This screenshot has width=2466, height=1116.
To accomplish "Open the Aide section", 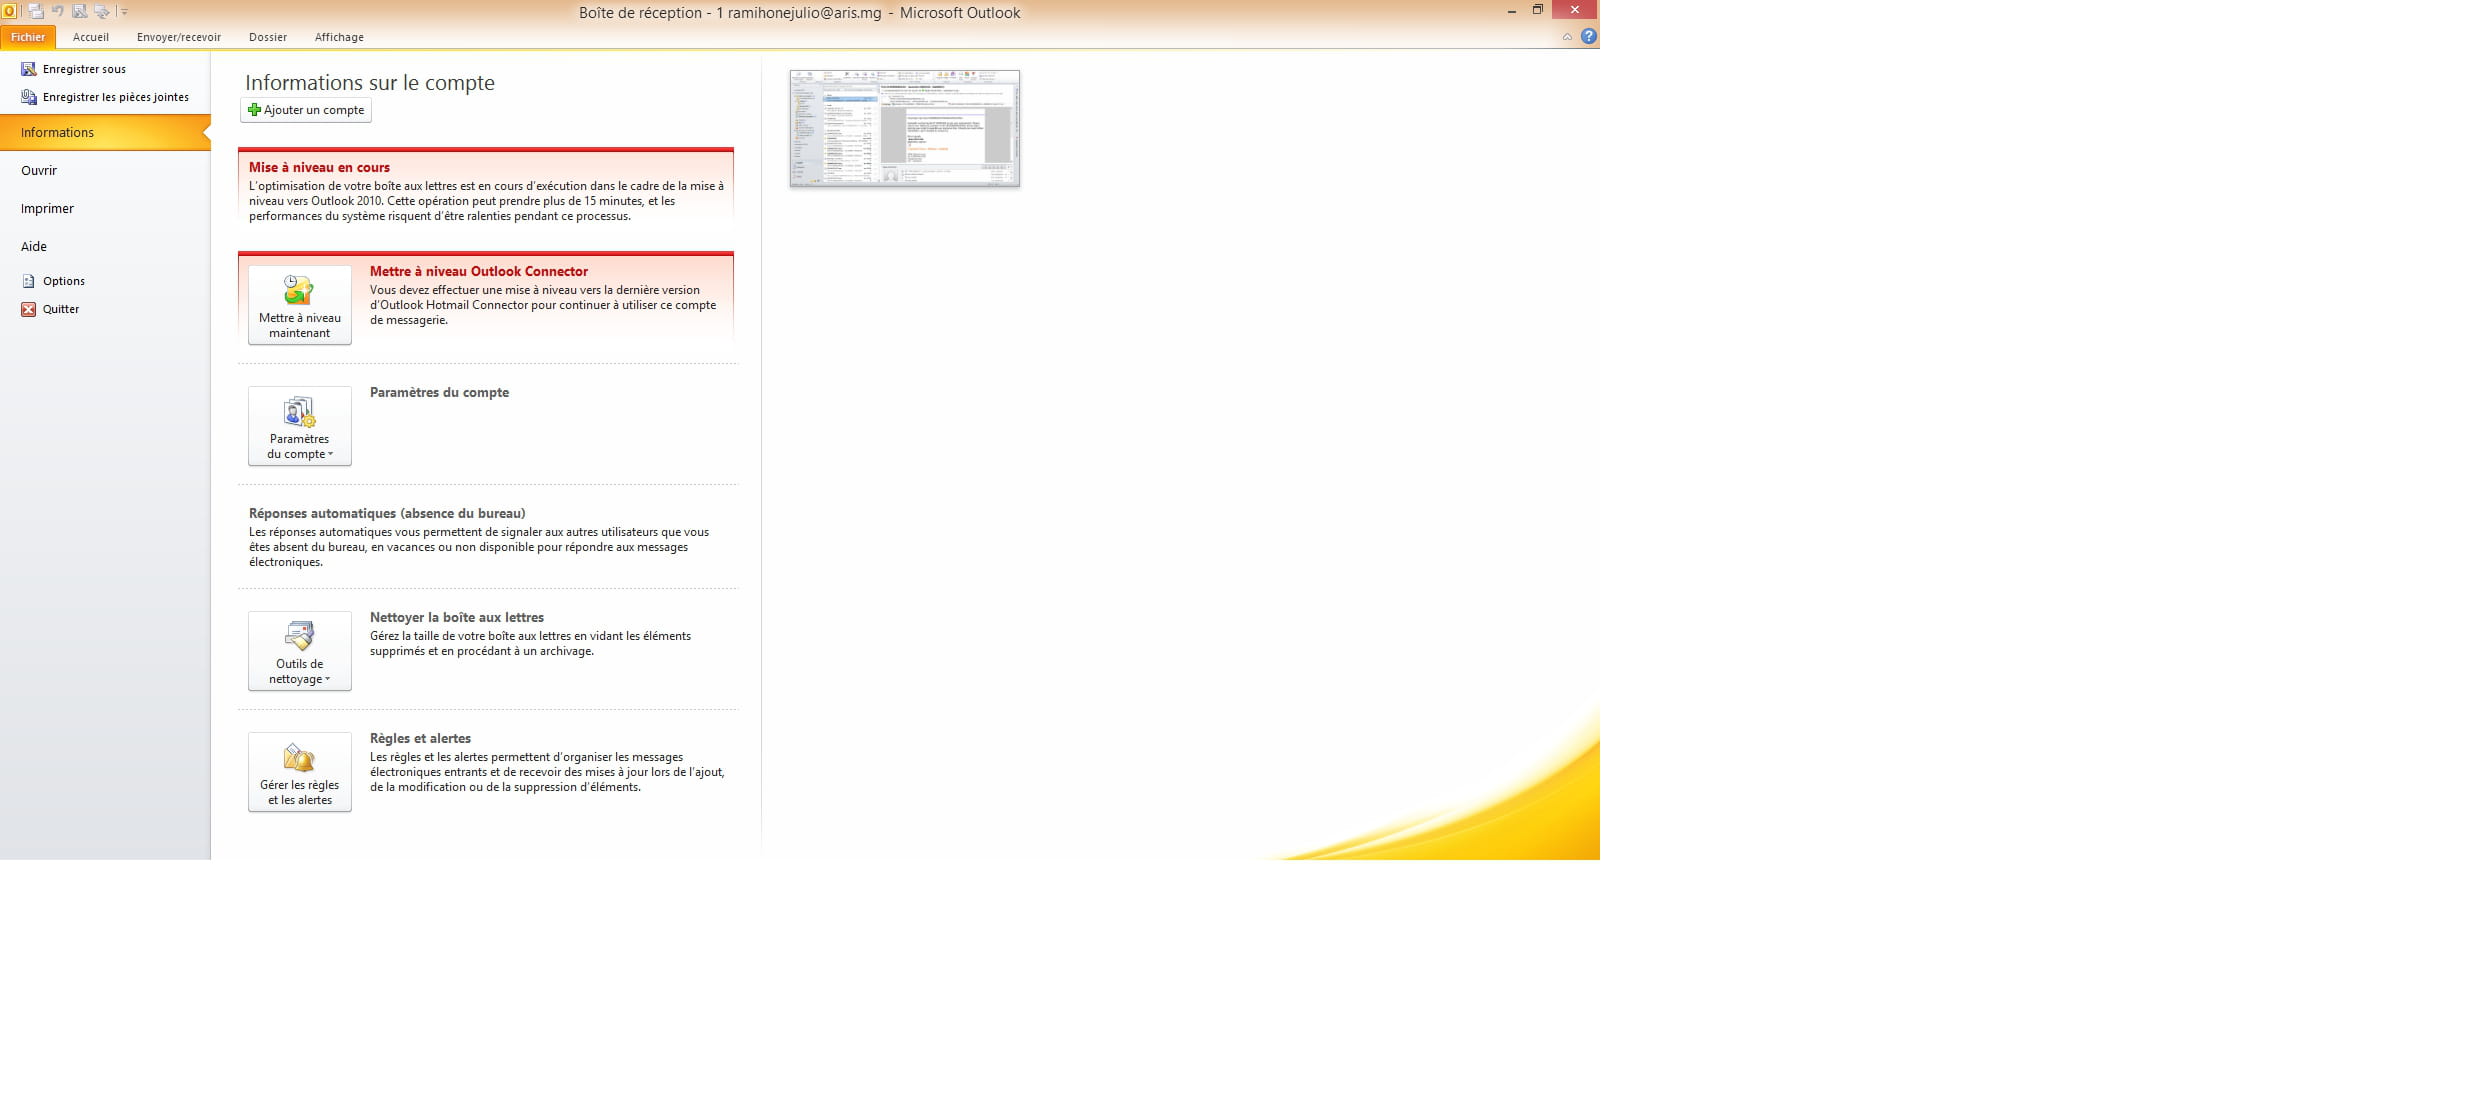I will 34,246.
